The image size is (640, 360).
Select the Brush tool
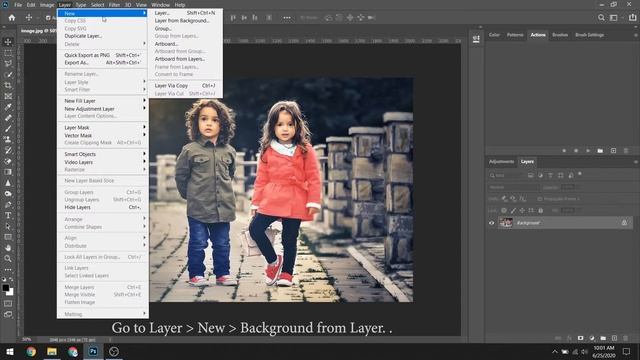[8, 129]
